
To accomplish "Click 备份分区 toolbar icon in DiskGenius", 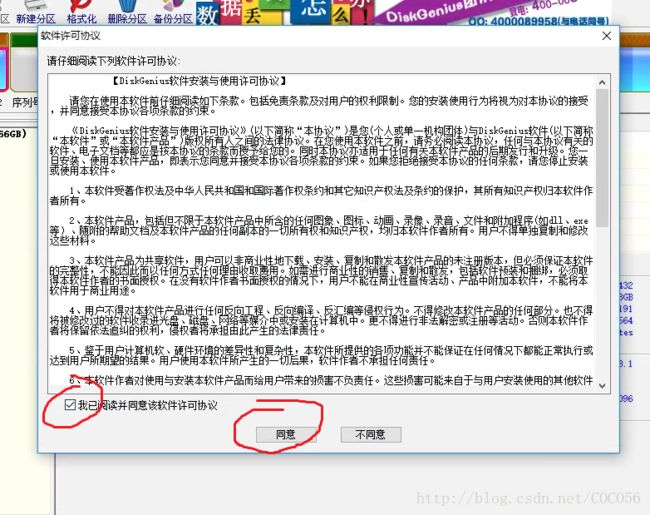I will [172, 12].
